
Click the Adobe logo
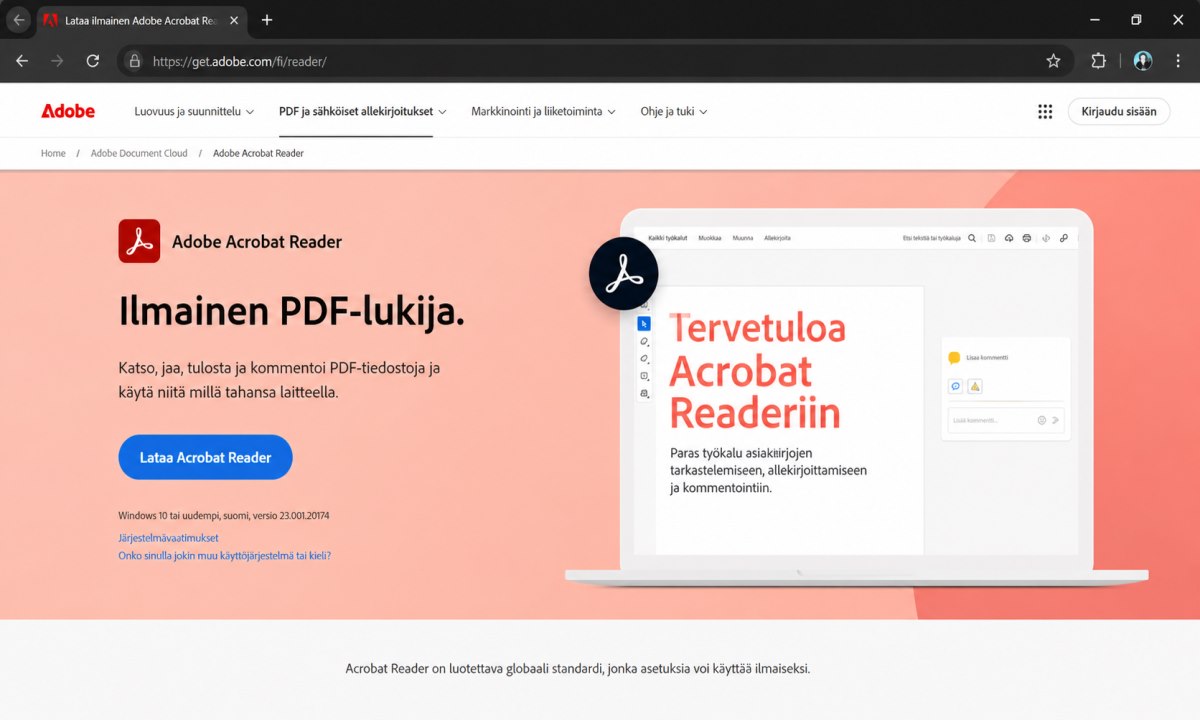click(68, 111)
